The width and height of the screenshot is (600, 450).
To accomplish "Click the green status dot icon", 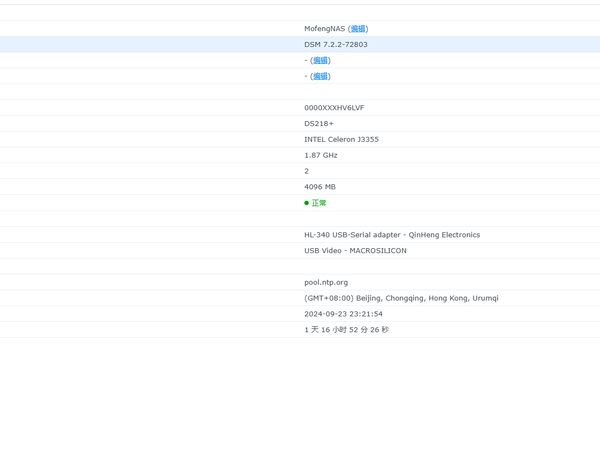I will [307, 203].
